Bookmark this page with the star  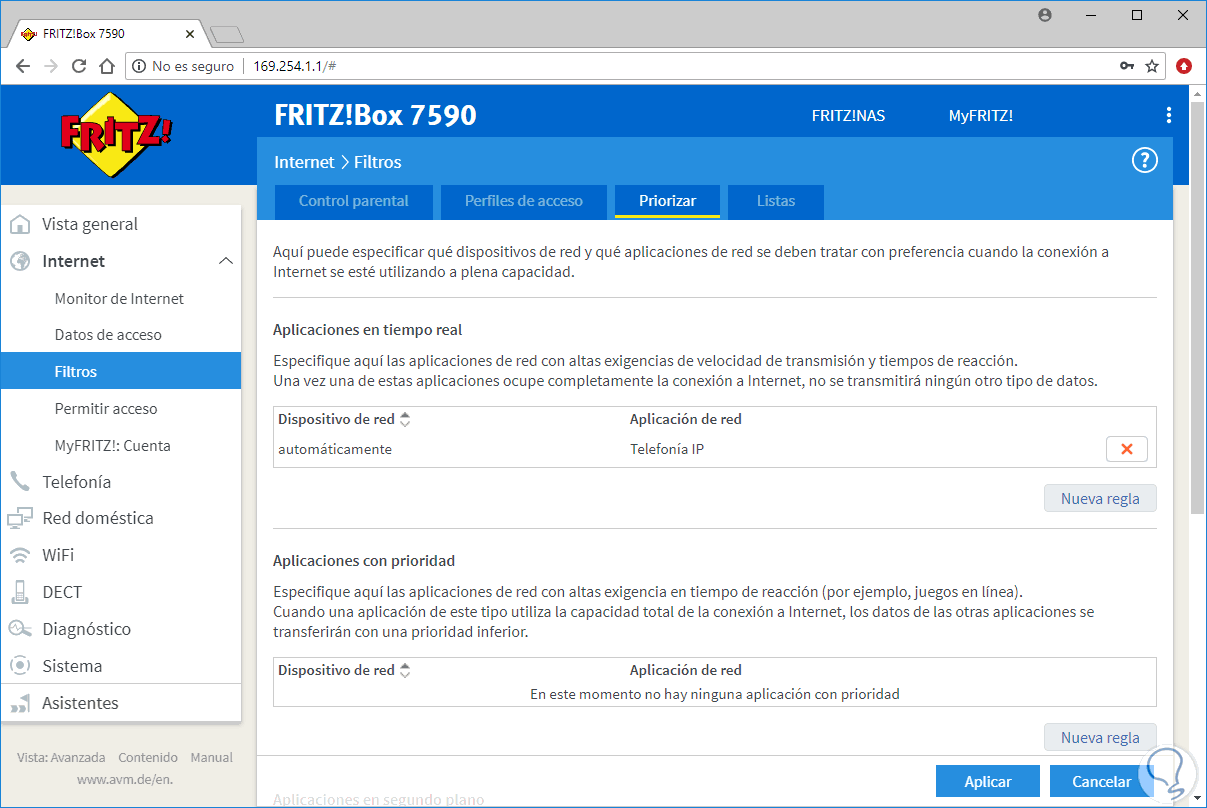click(x=1152, y=66)
